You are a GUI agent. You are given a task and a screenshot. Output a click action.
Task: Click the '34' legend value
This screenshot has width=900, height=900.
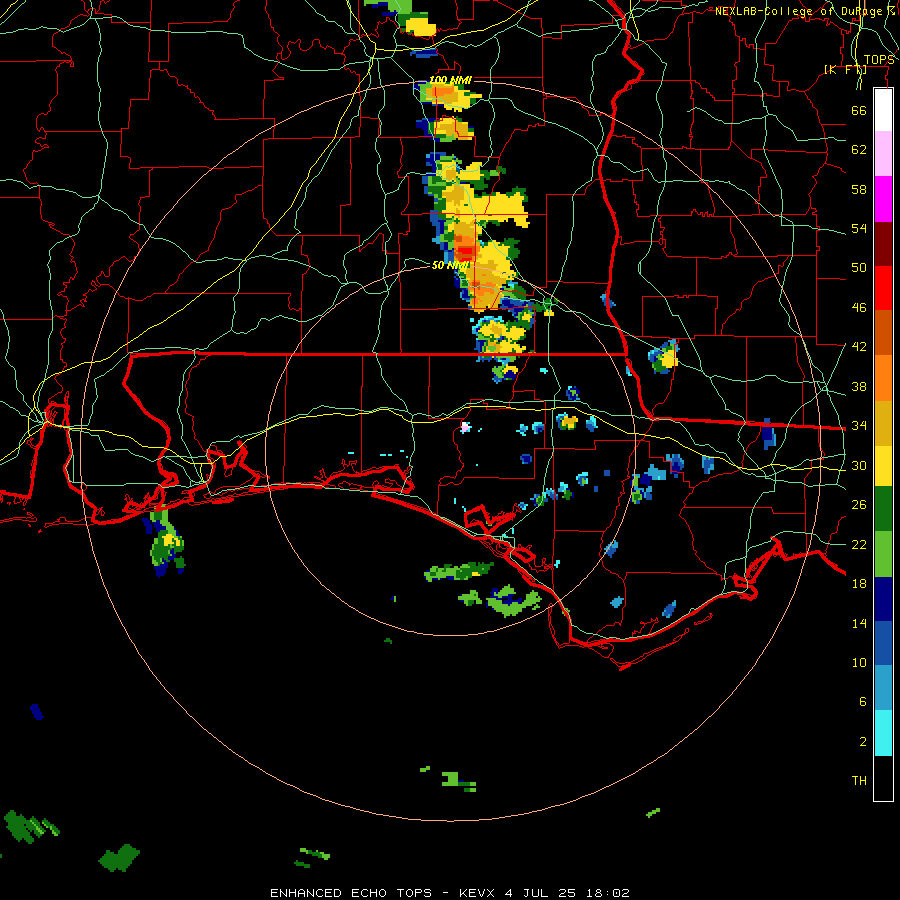coord(859,426)
